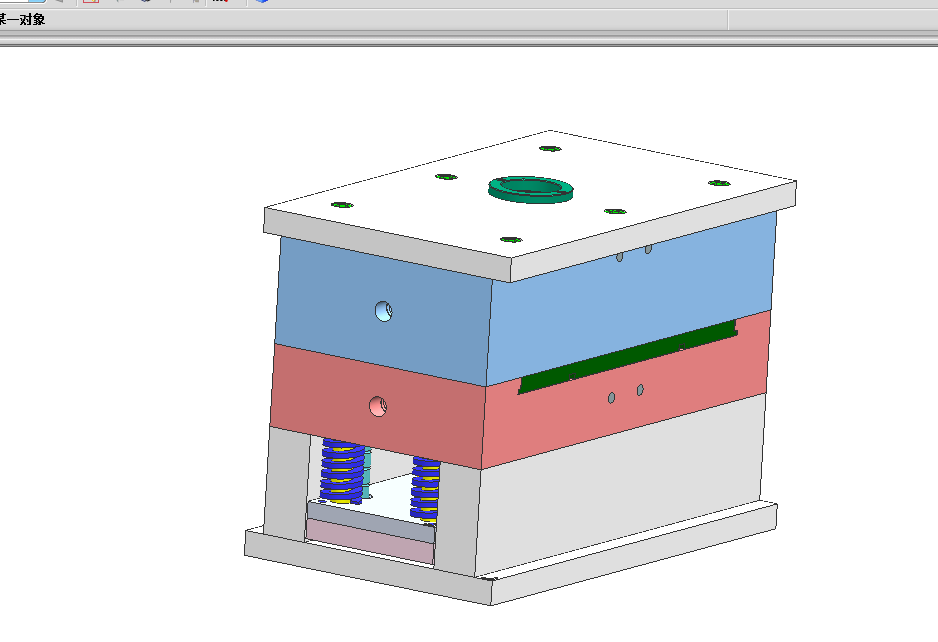Select the pink ejector base plate

tap(370, 541)
